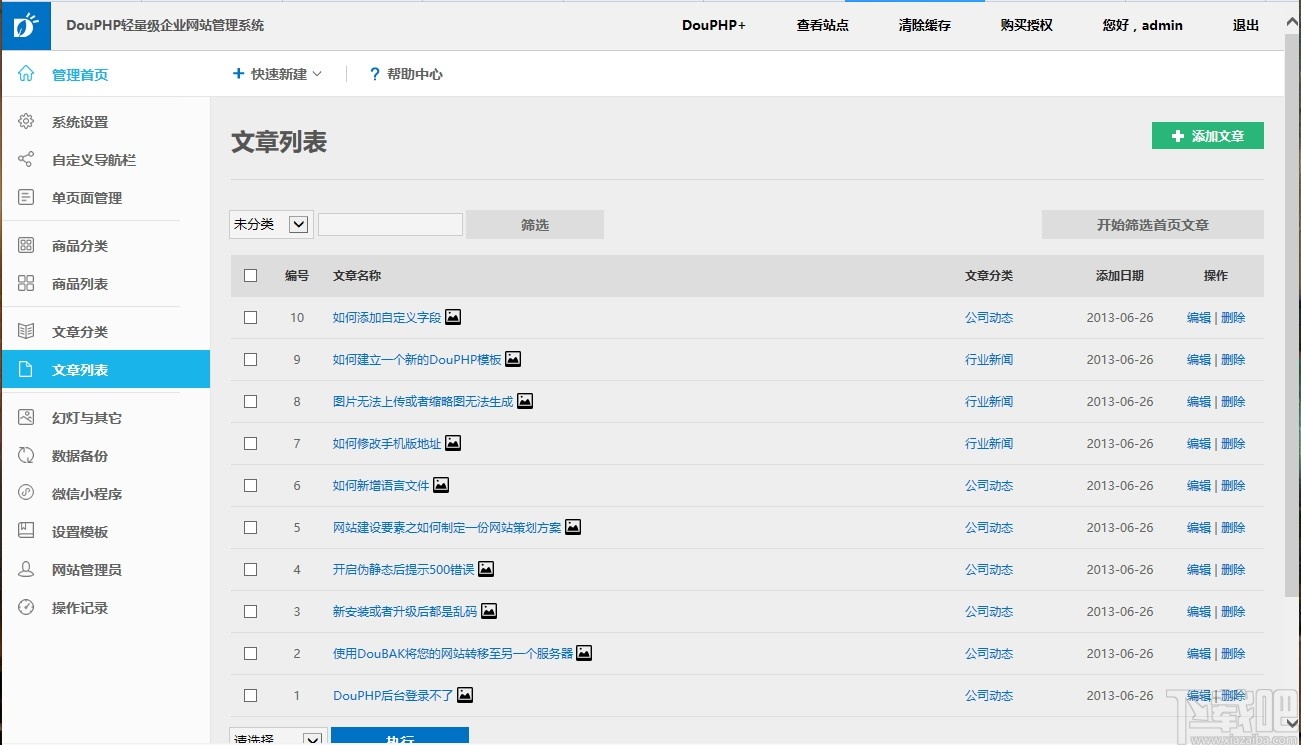
Task: Click 公司动态 category for article 10
Action: tap(989, 317)
